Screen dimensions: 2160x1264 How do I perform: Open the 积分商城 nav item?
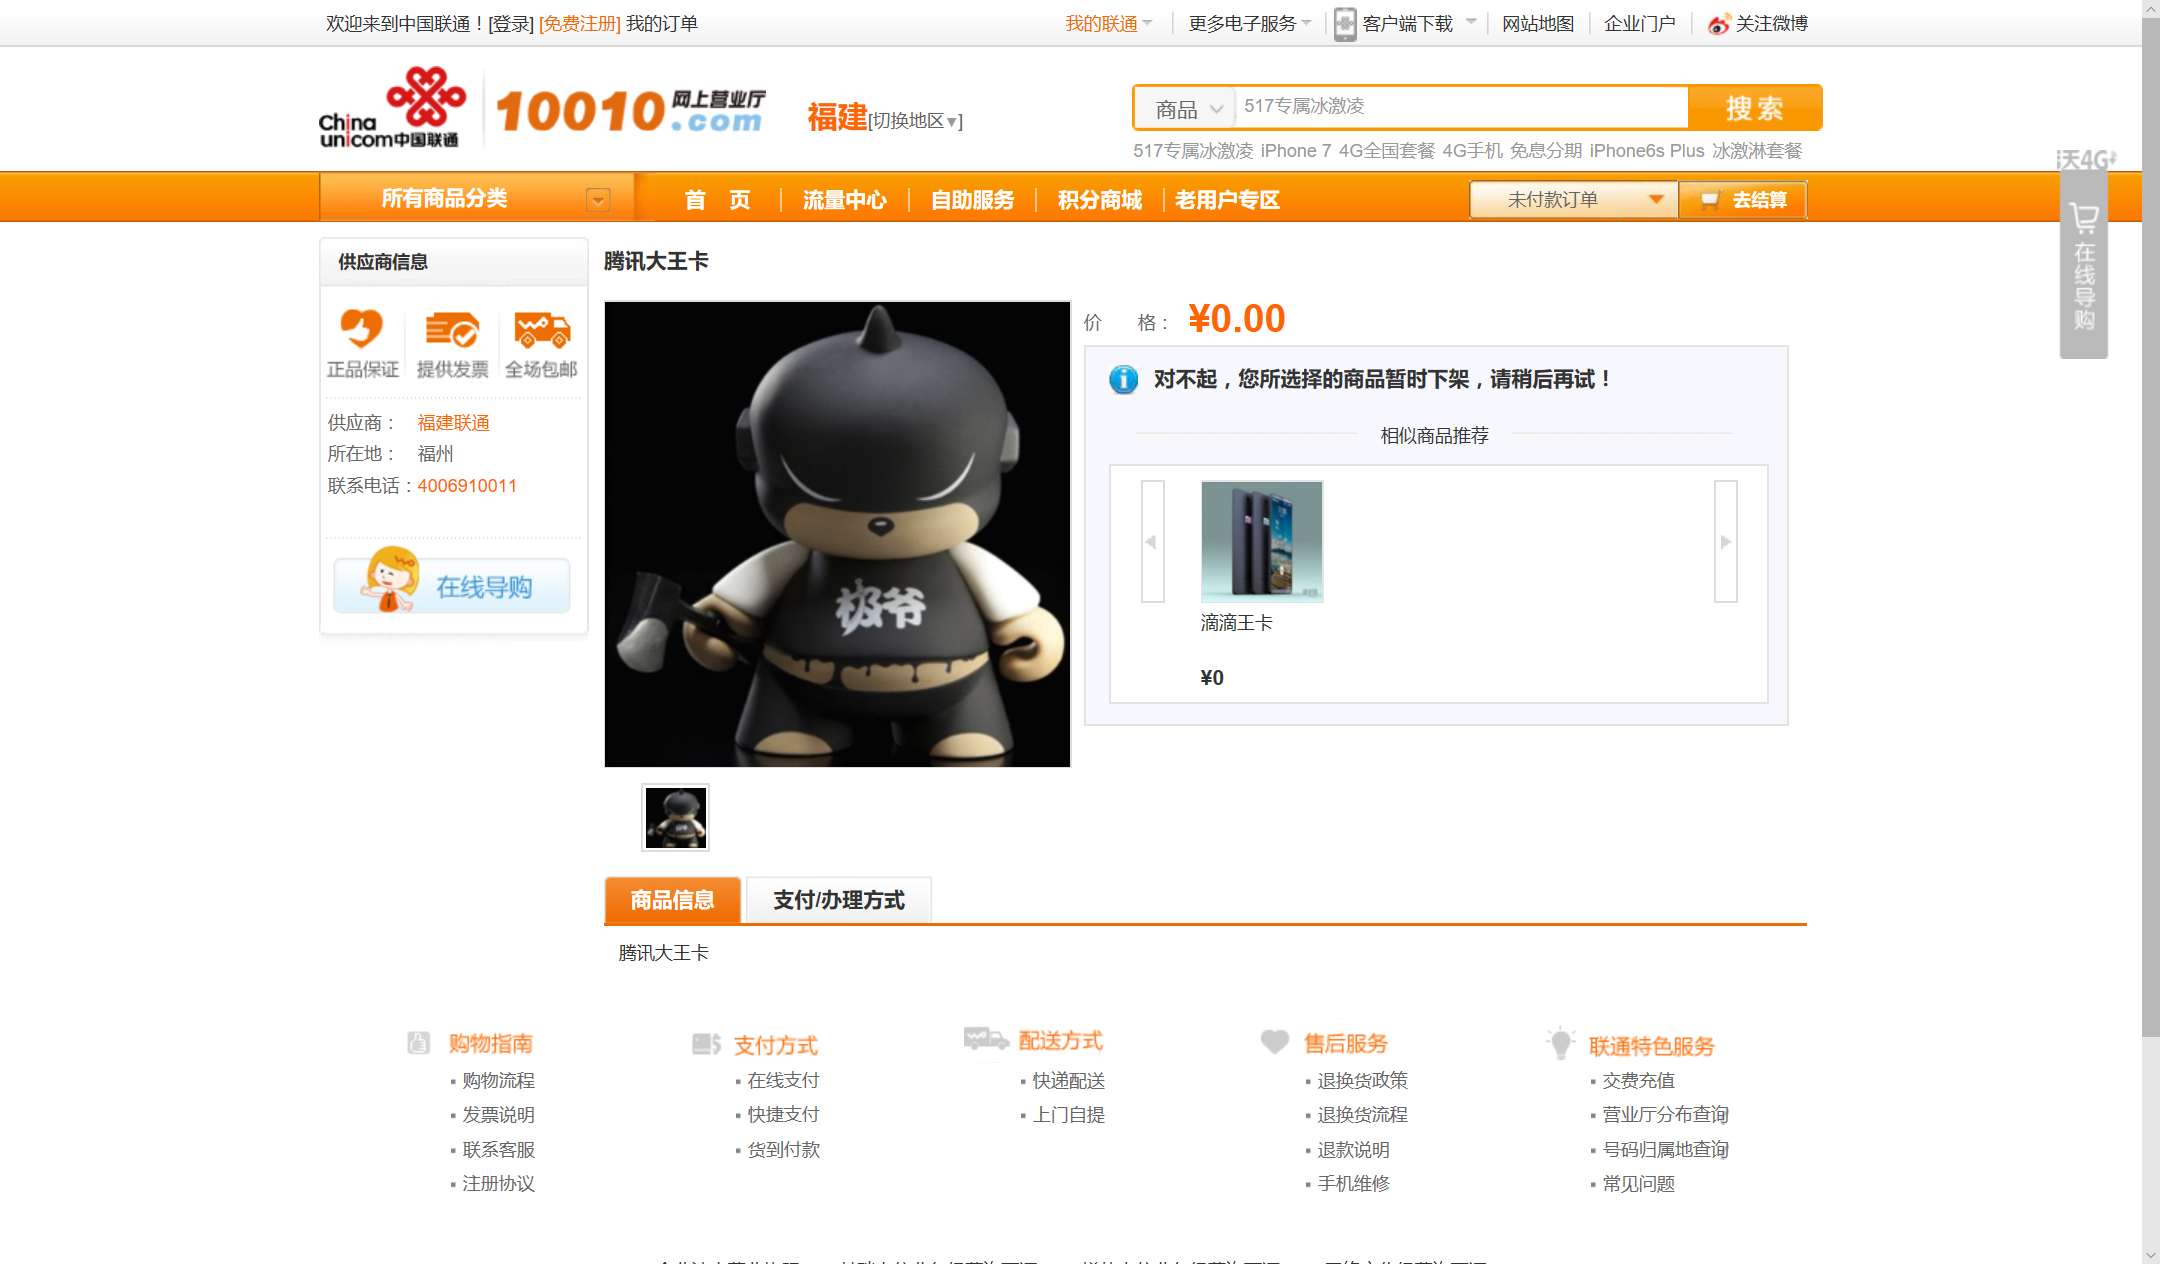[1100, 200]
